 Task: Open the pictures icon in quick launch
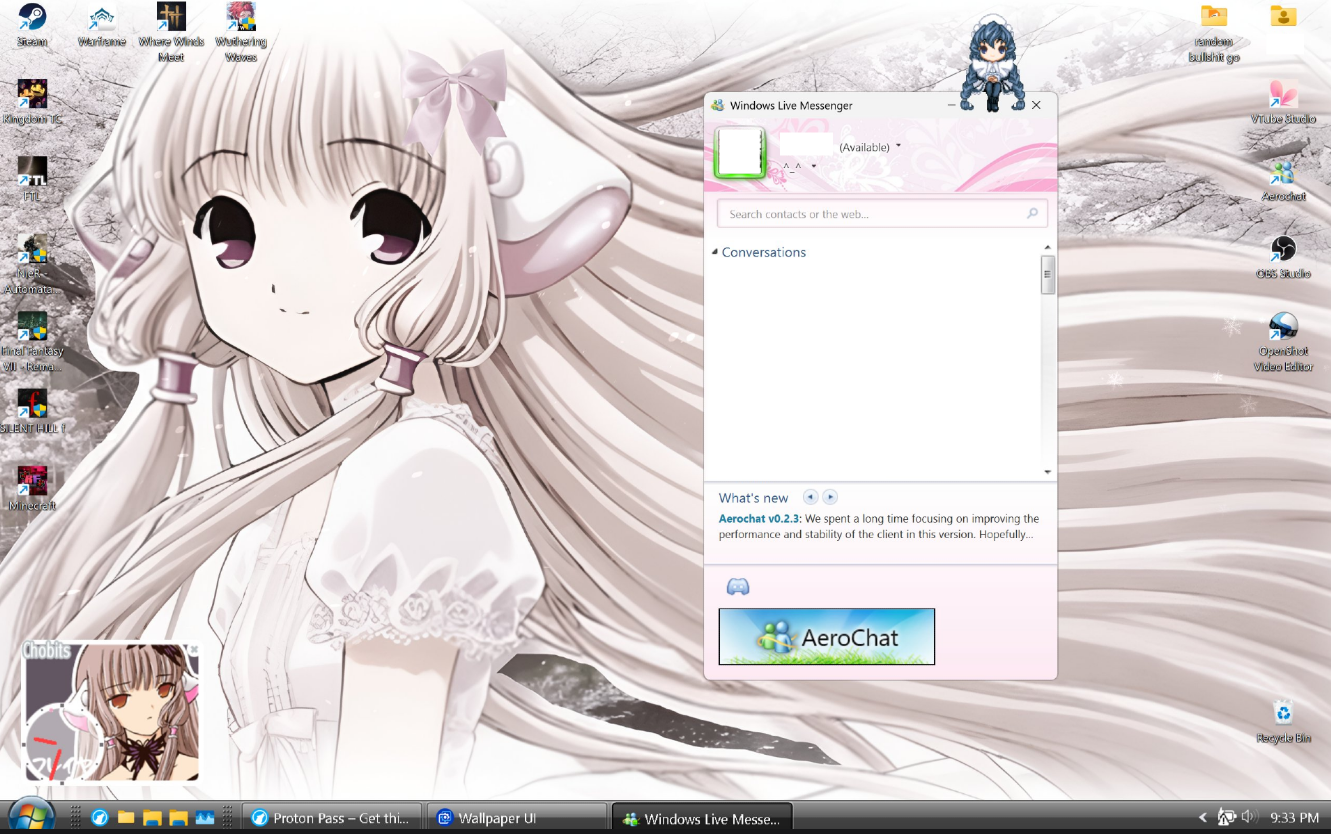click(205, 817)
